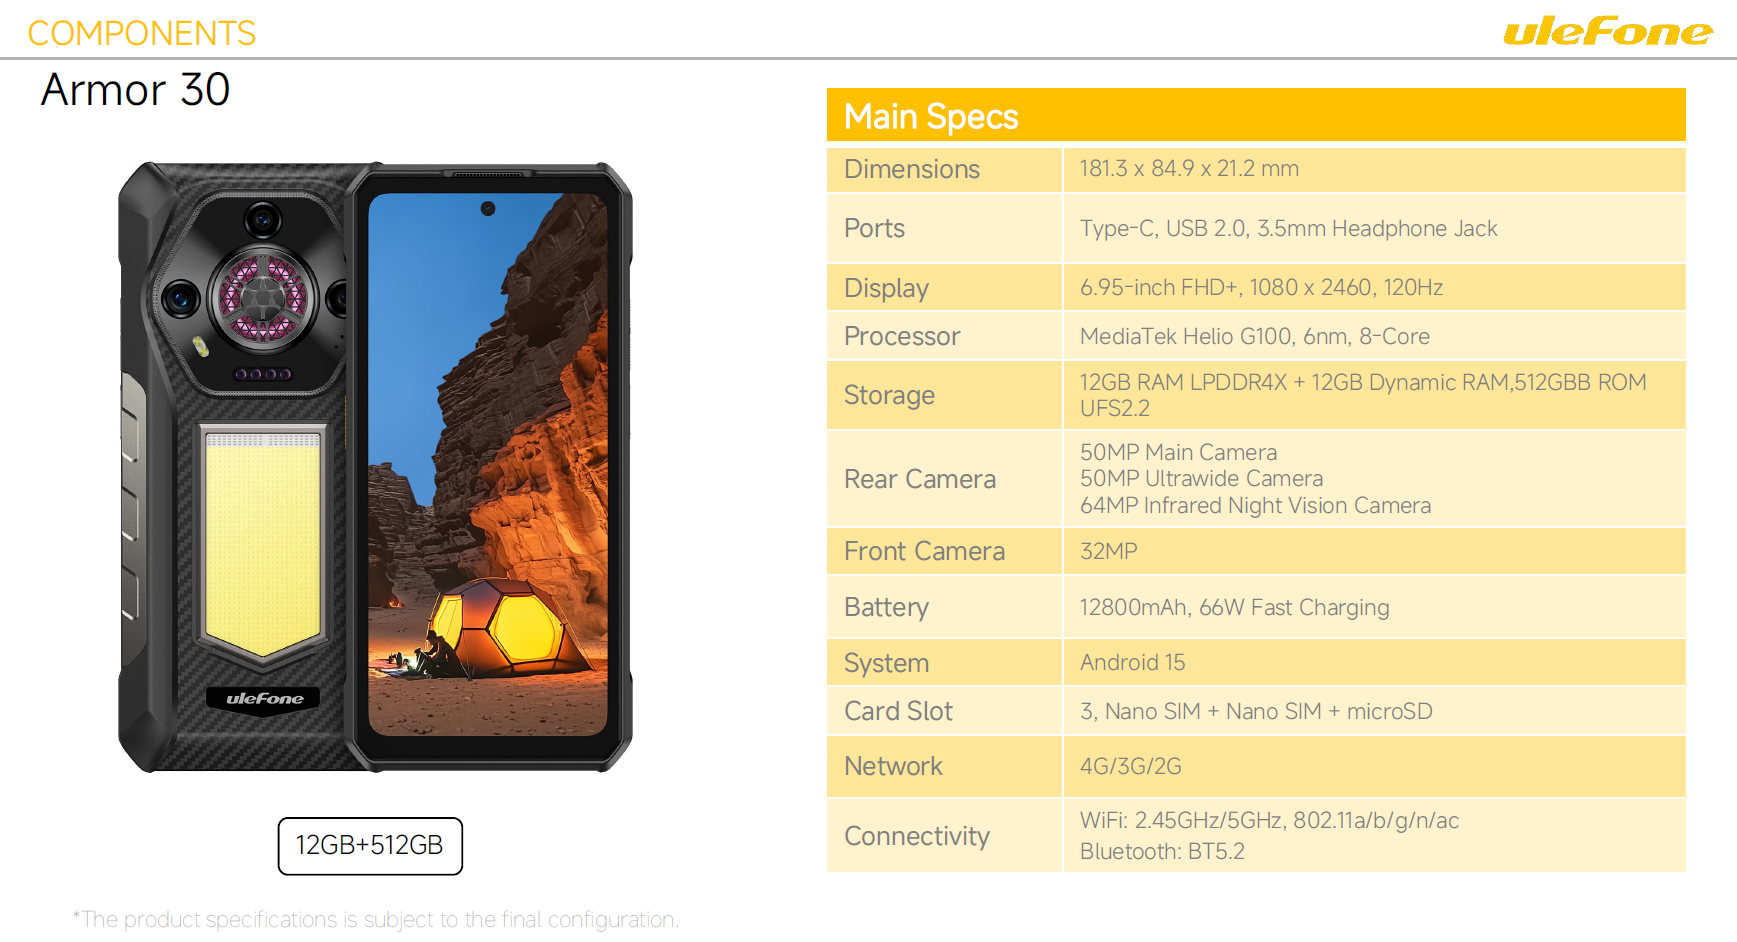Click the circular camera module on phone back
Screen dimensions: 1737x942
coord(263,297)
